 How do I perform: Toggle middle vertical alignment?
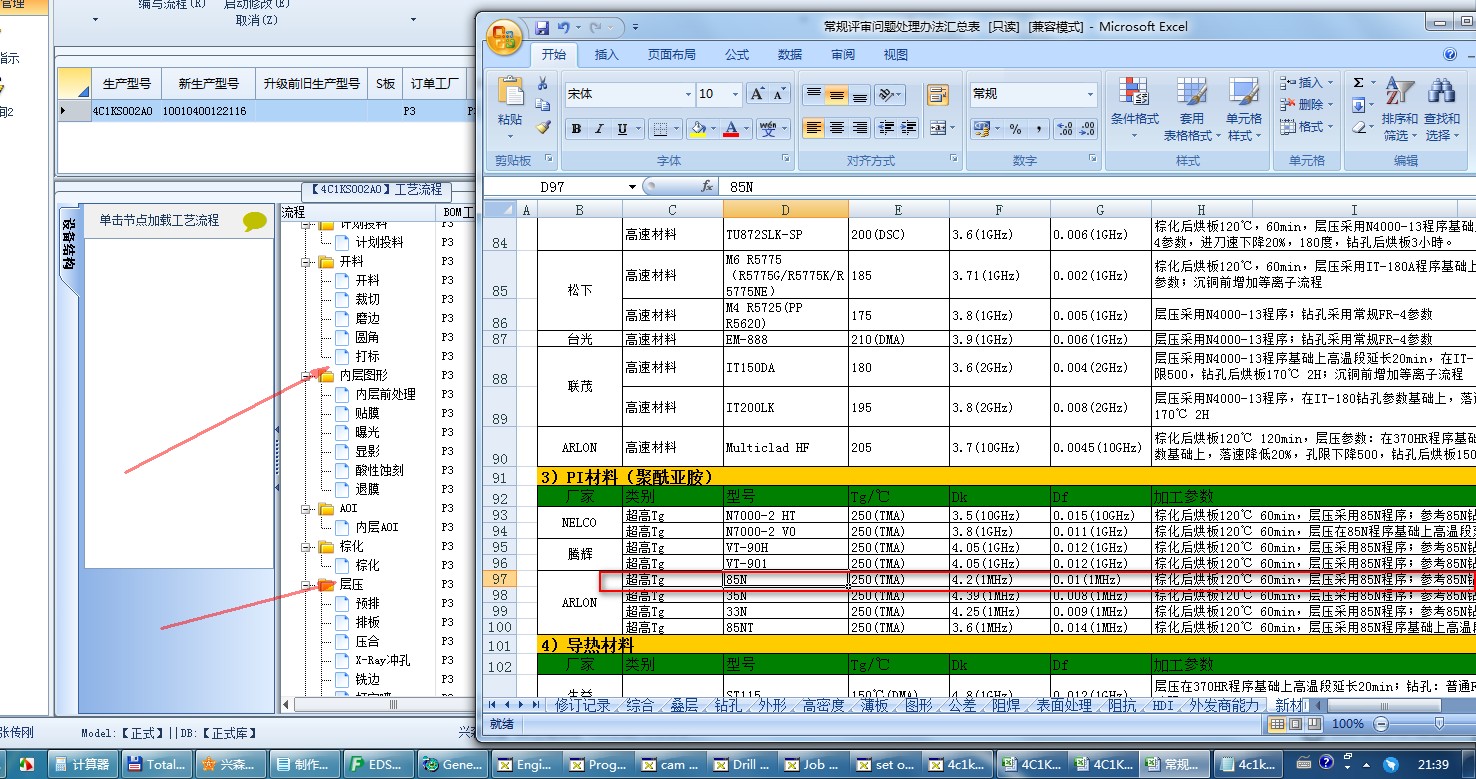(837, 95)
